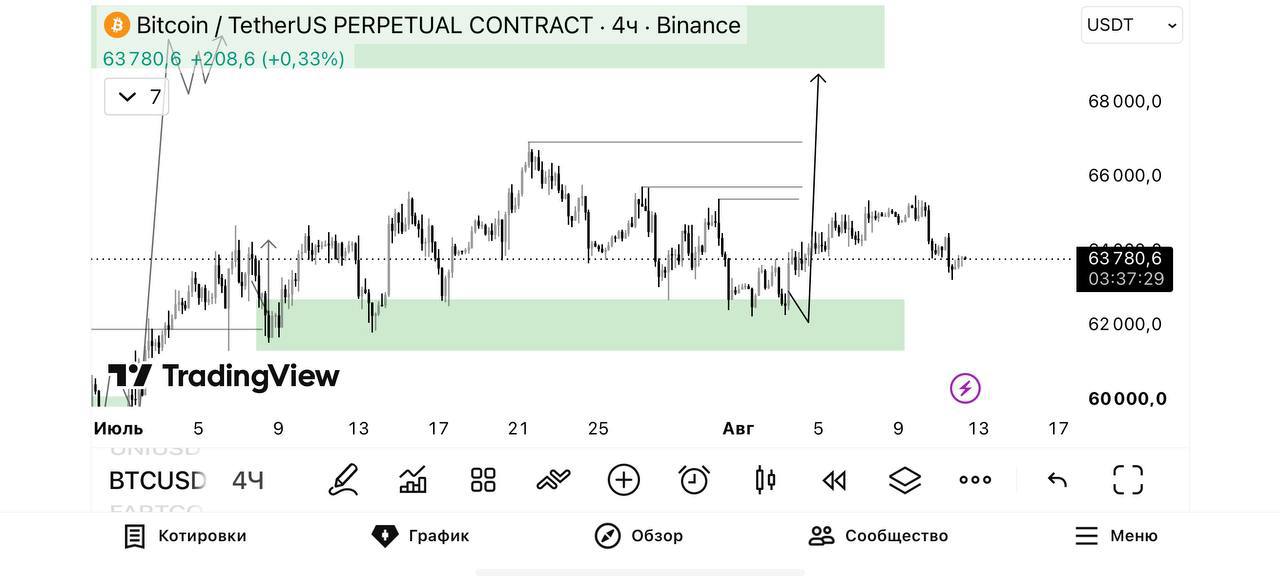
Task: Open the indicators chart icon
Action: coord(413,480)
